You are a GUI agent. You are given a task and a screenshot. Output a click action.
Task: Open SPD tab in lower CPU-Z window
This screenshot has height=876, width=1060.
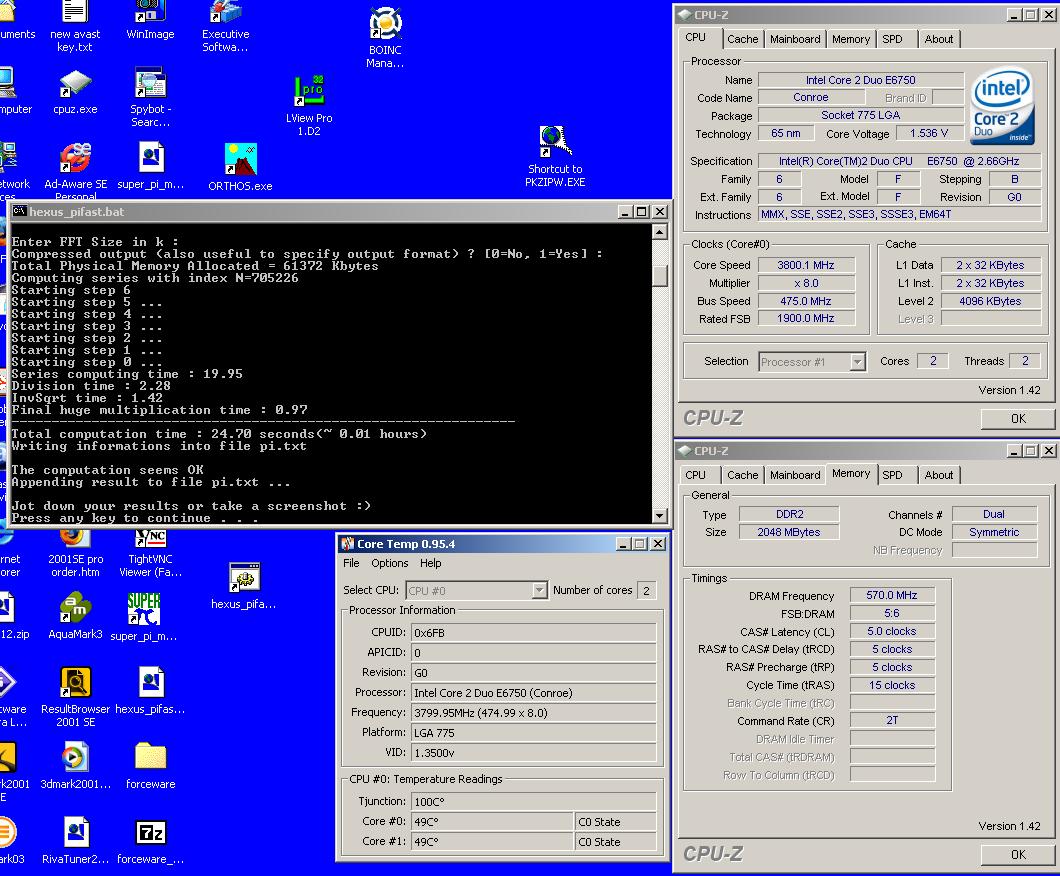coord(892,475)
